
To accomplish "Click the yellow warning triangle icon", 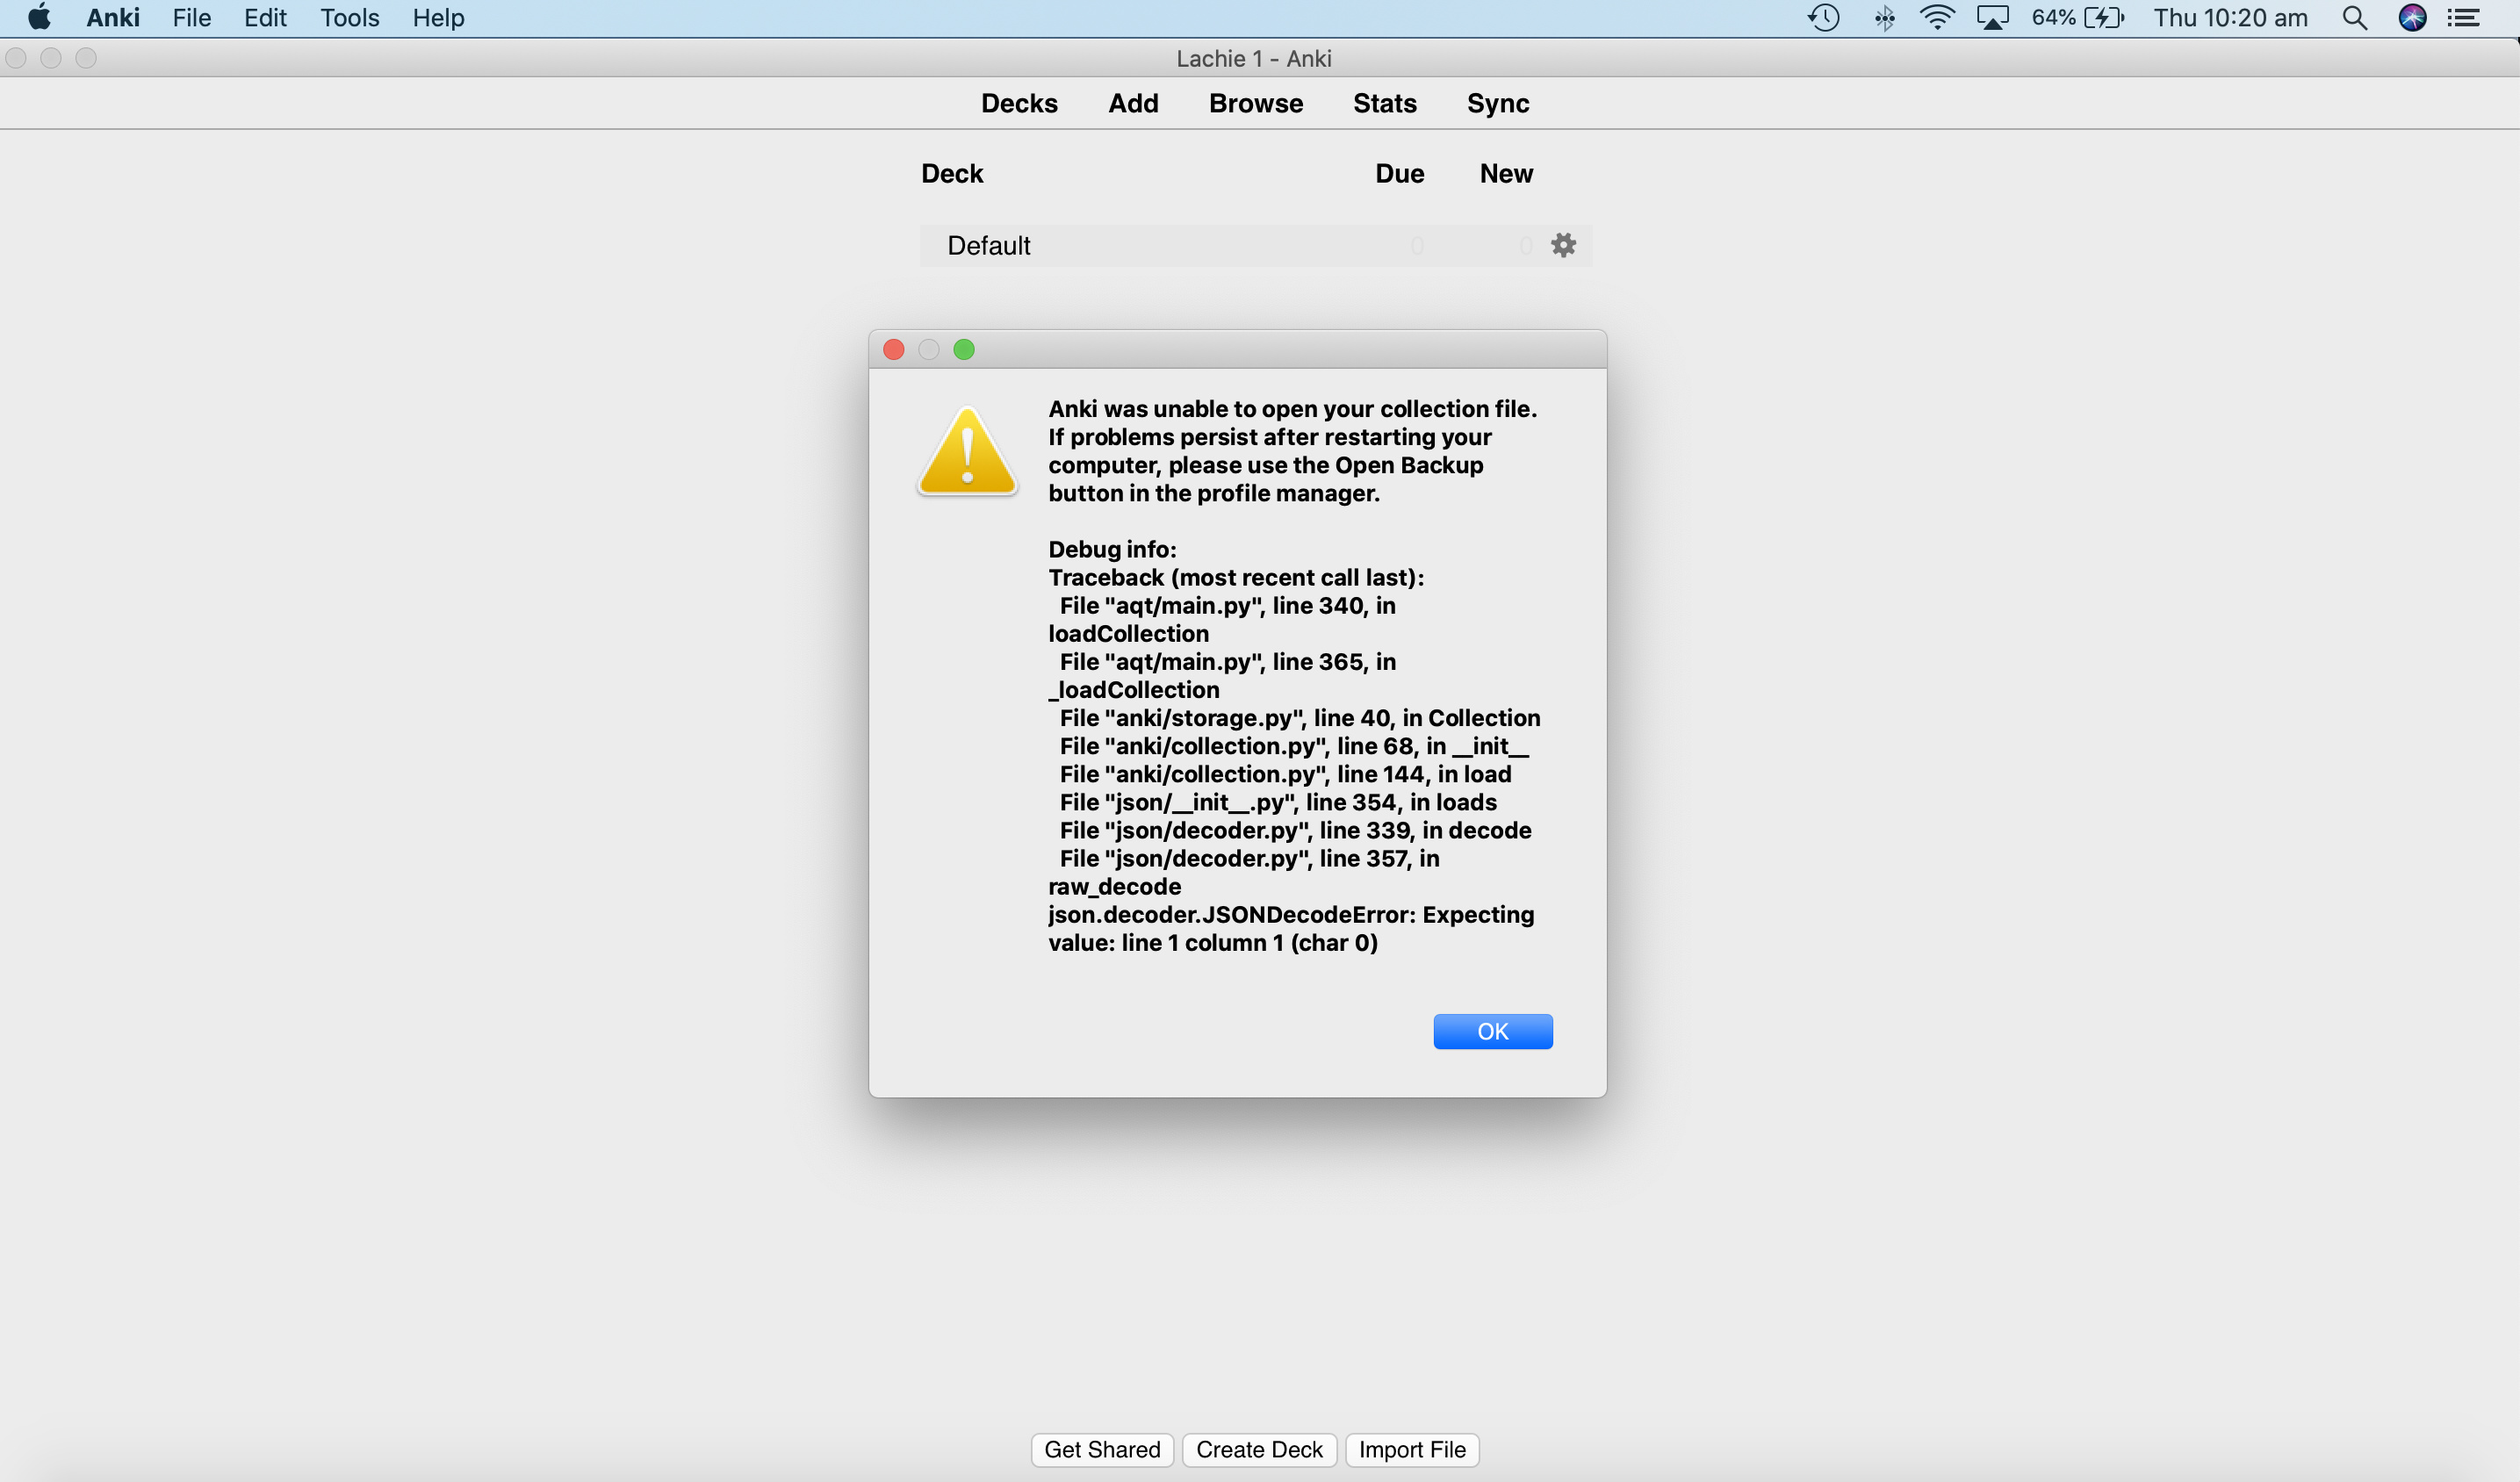I will coord(967,451).
